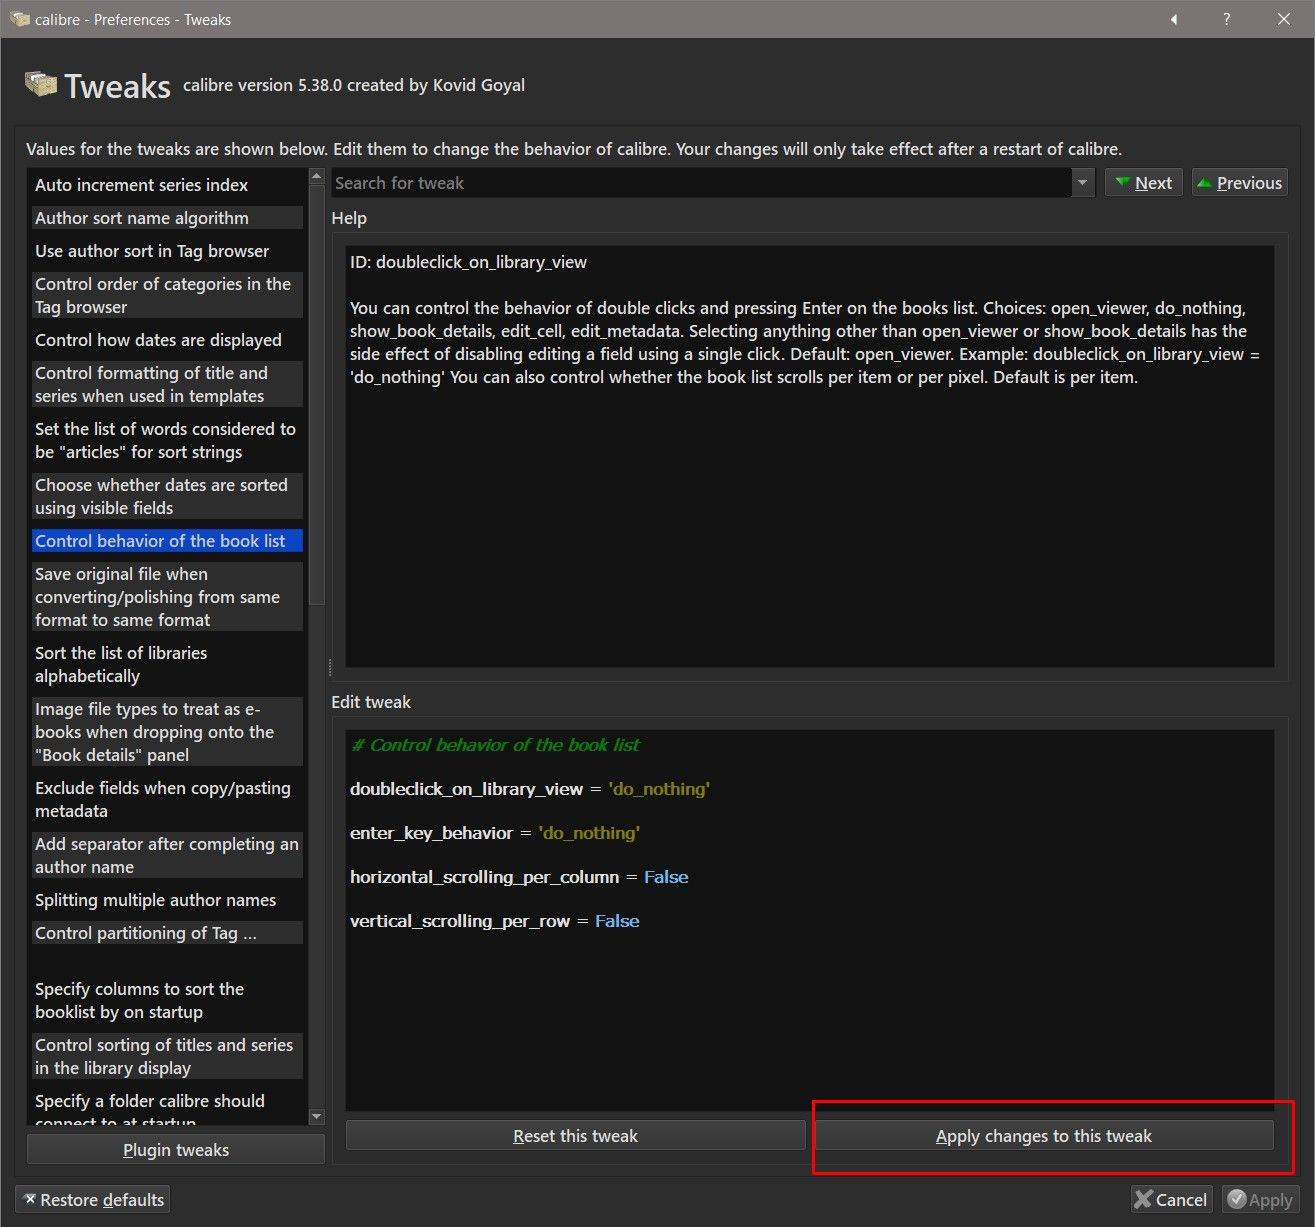Viewport: 1315px width, 1227px height.
Task: Select Control behavior of the book list
Action: (167, 541)
